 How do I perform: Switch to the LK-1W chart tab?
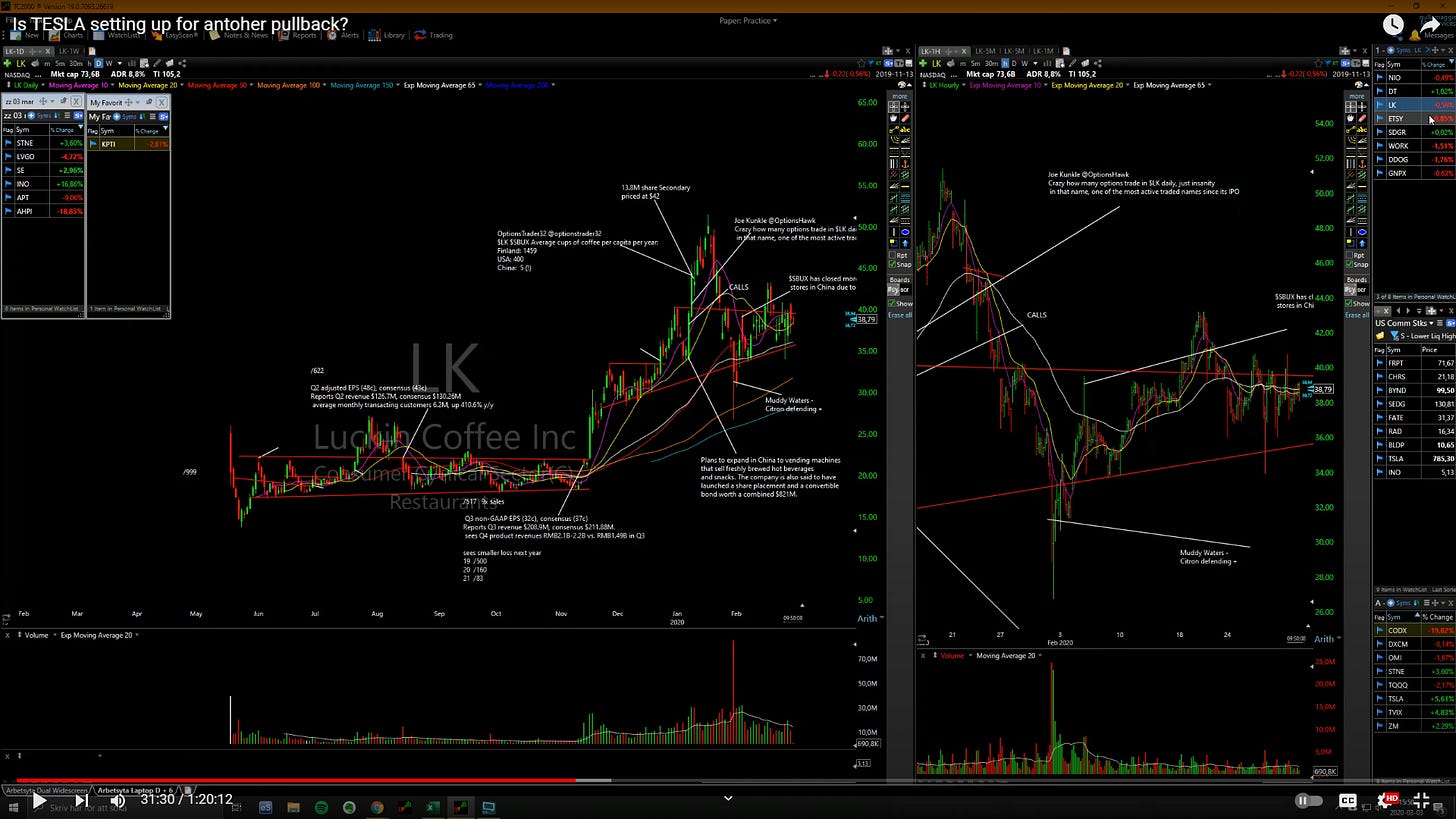tap(69, 51)
